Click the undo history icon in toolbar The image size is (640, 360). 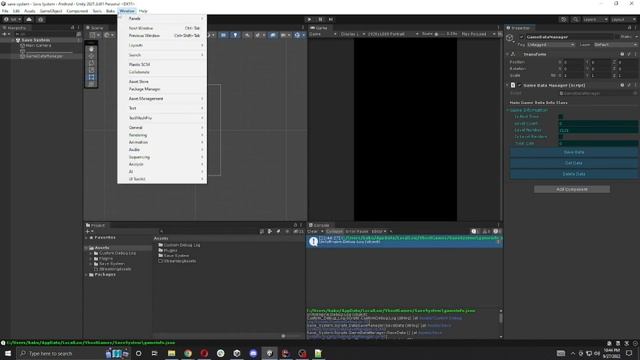pos(564,19)
